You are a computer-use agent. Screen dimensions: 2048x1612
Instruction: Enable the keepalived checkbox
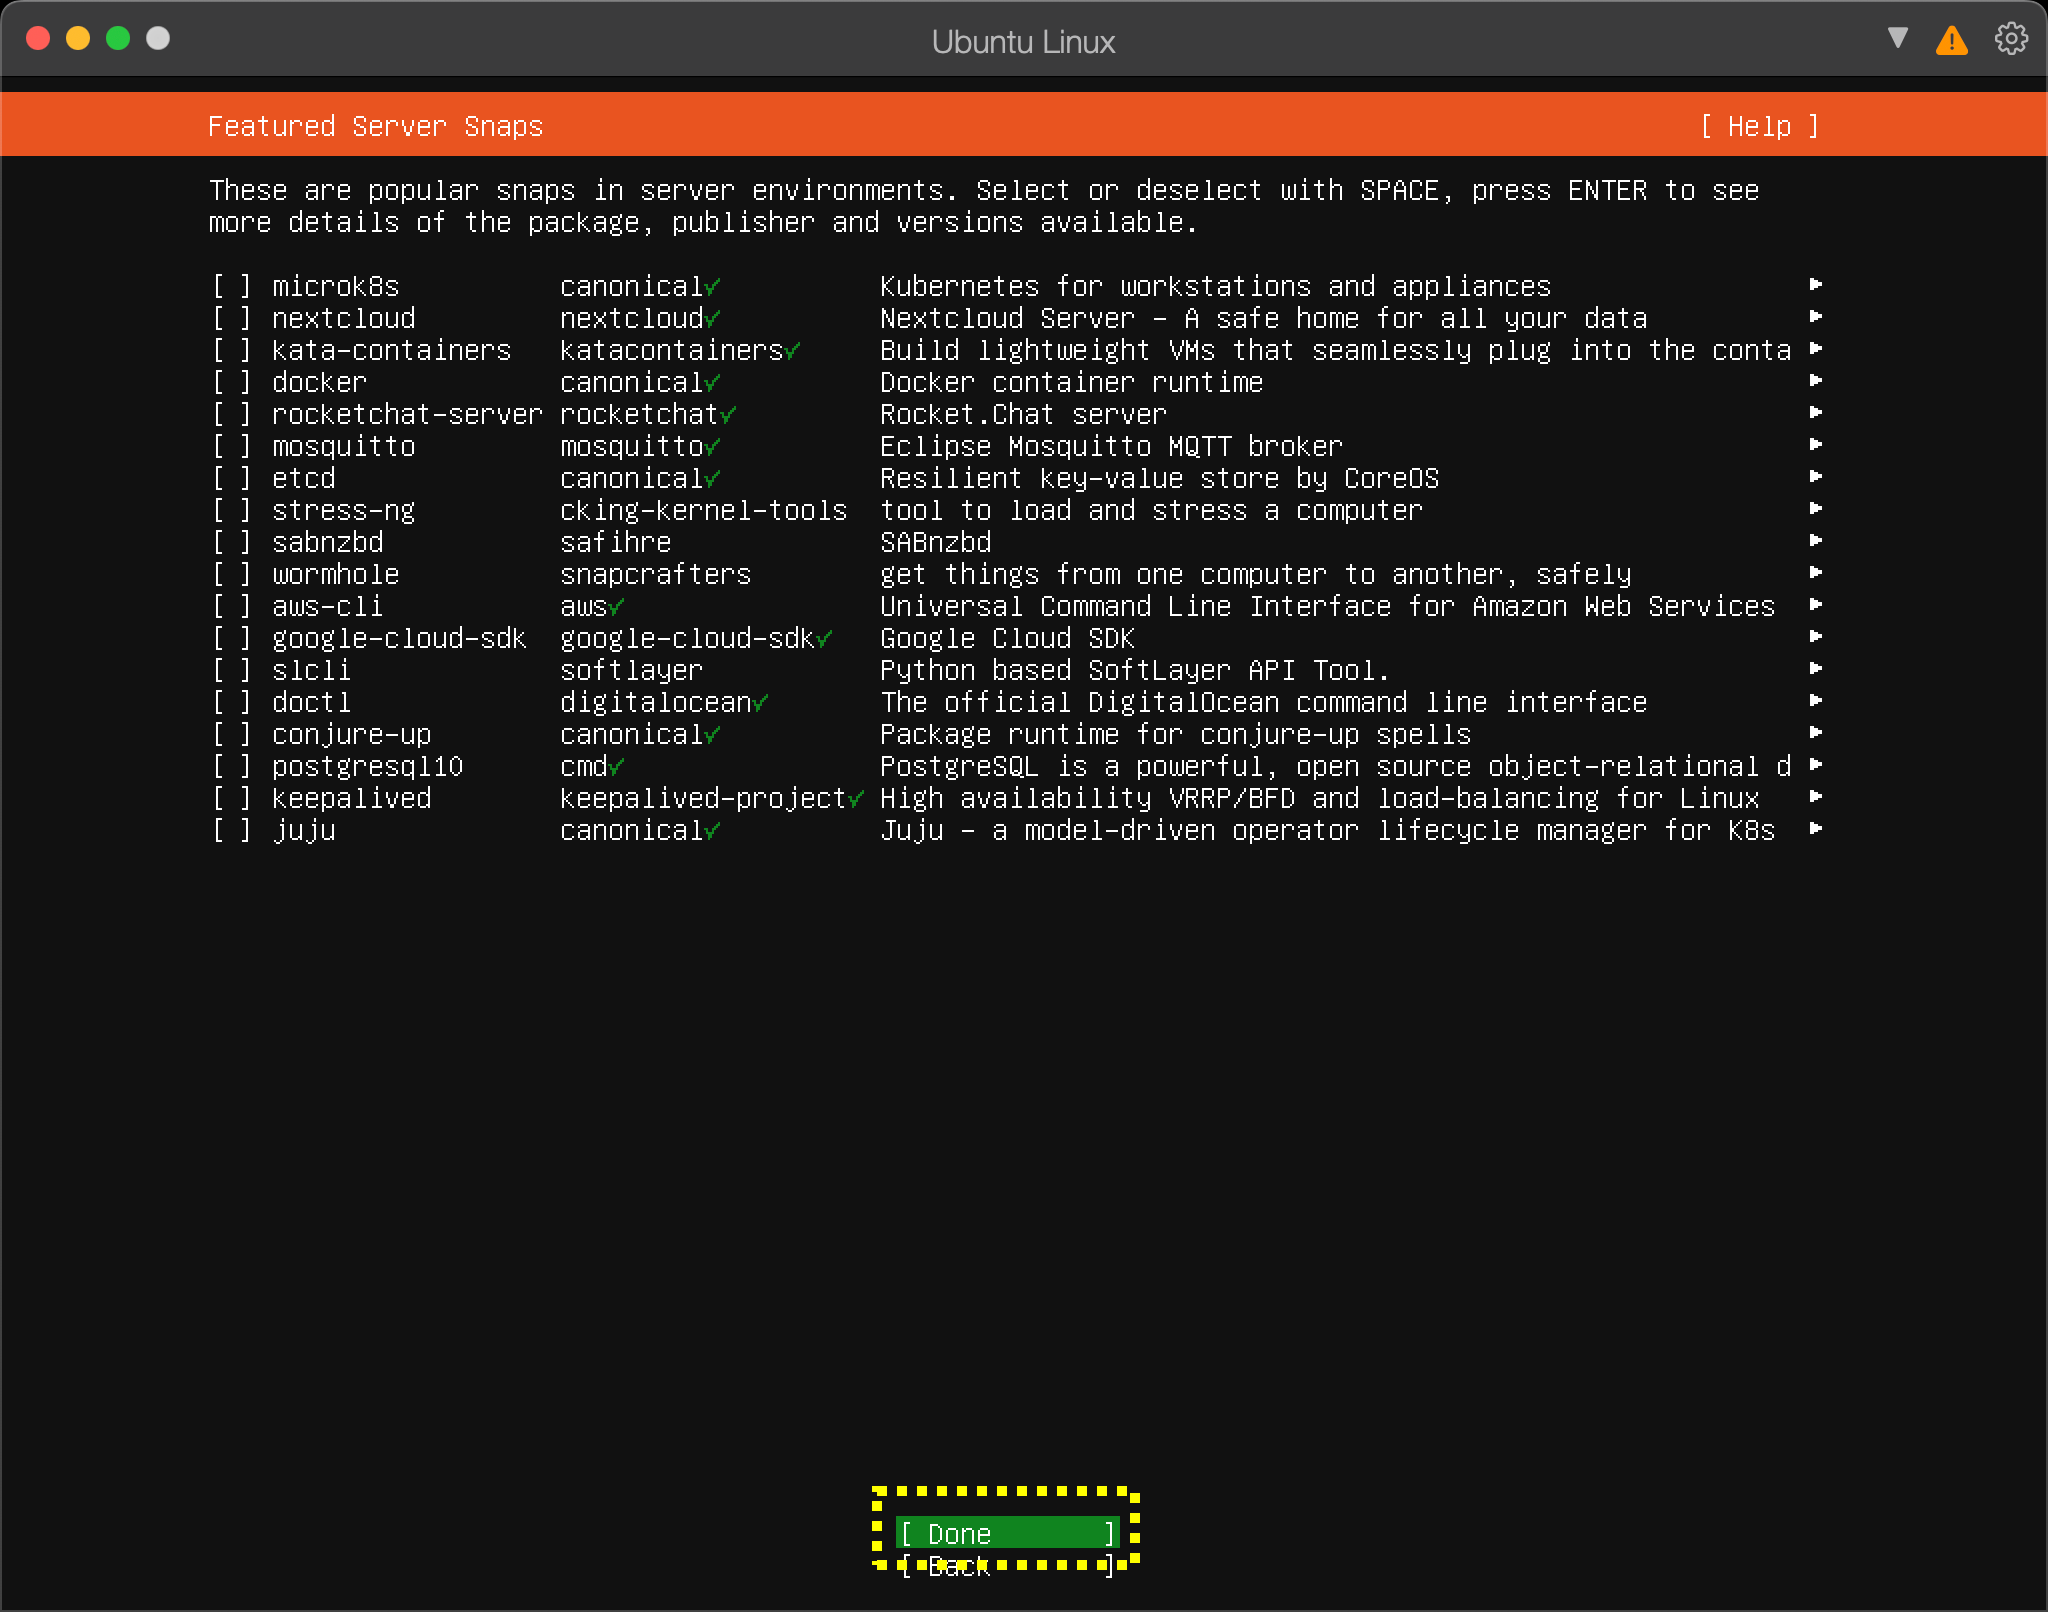pyautogui.click(x=231, y=799)
